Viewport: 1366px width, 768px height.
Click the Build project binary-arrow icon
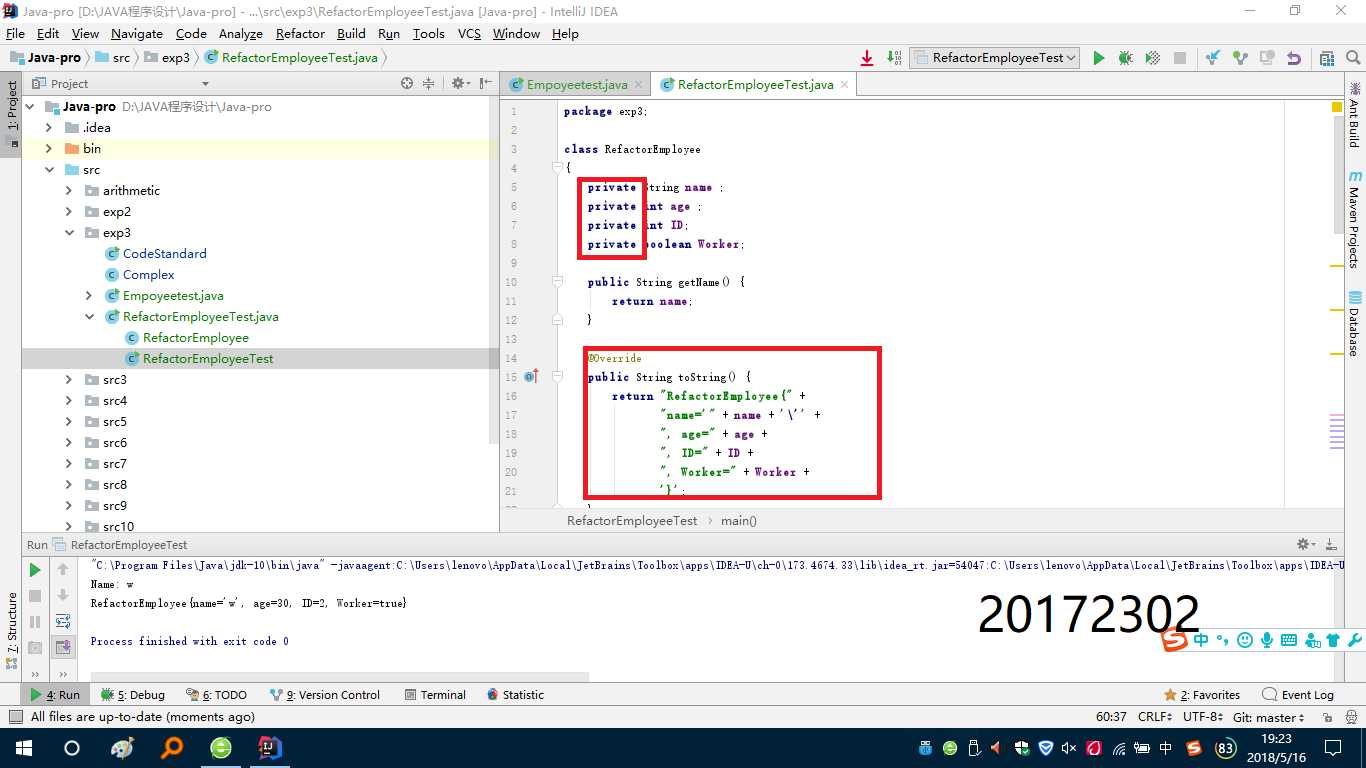[x=894, y=58]
